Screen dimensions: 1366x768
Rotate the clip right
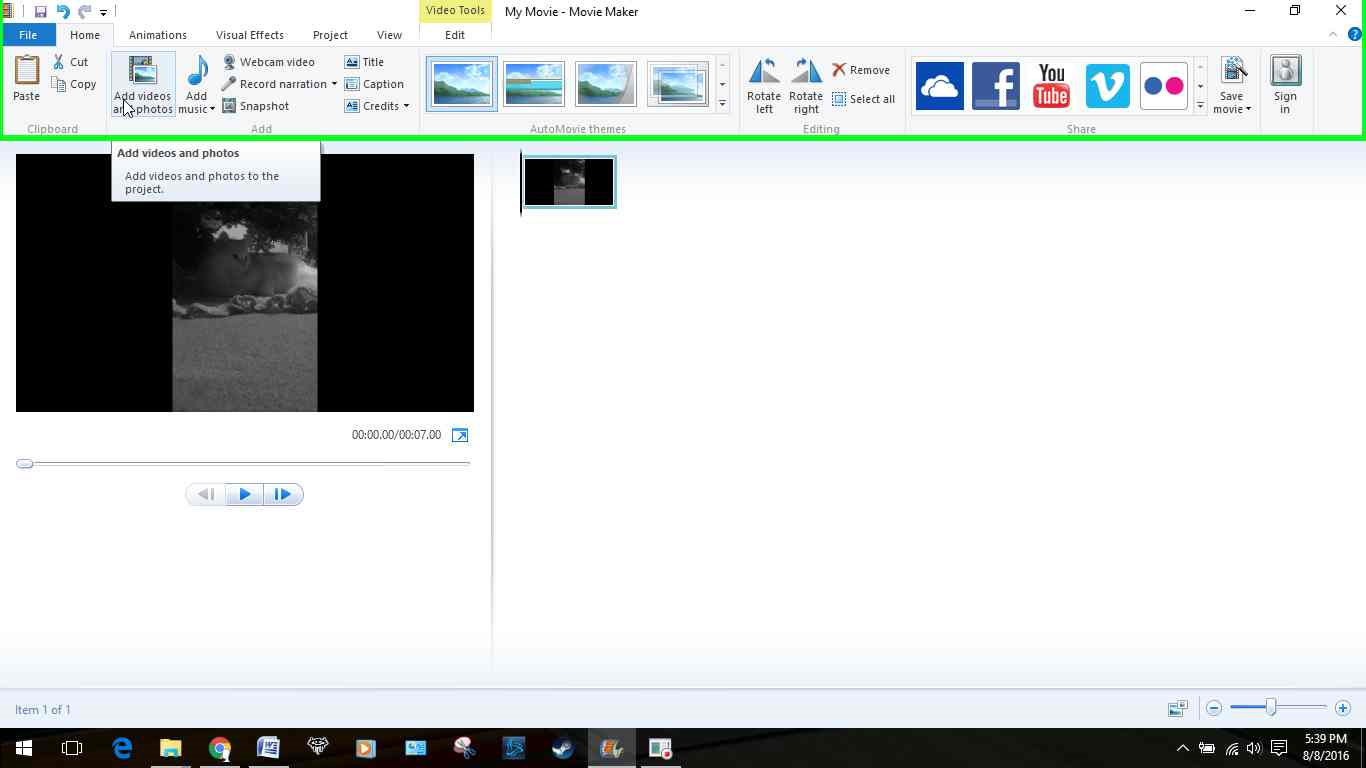806,85
